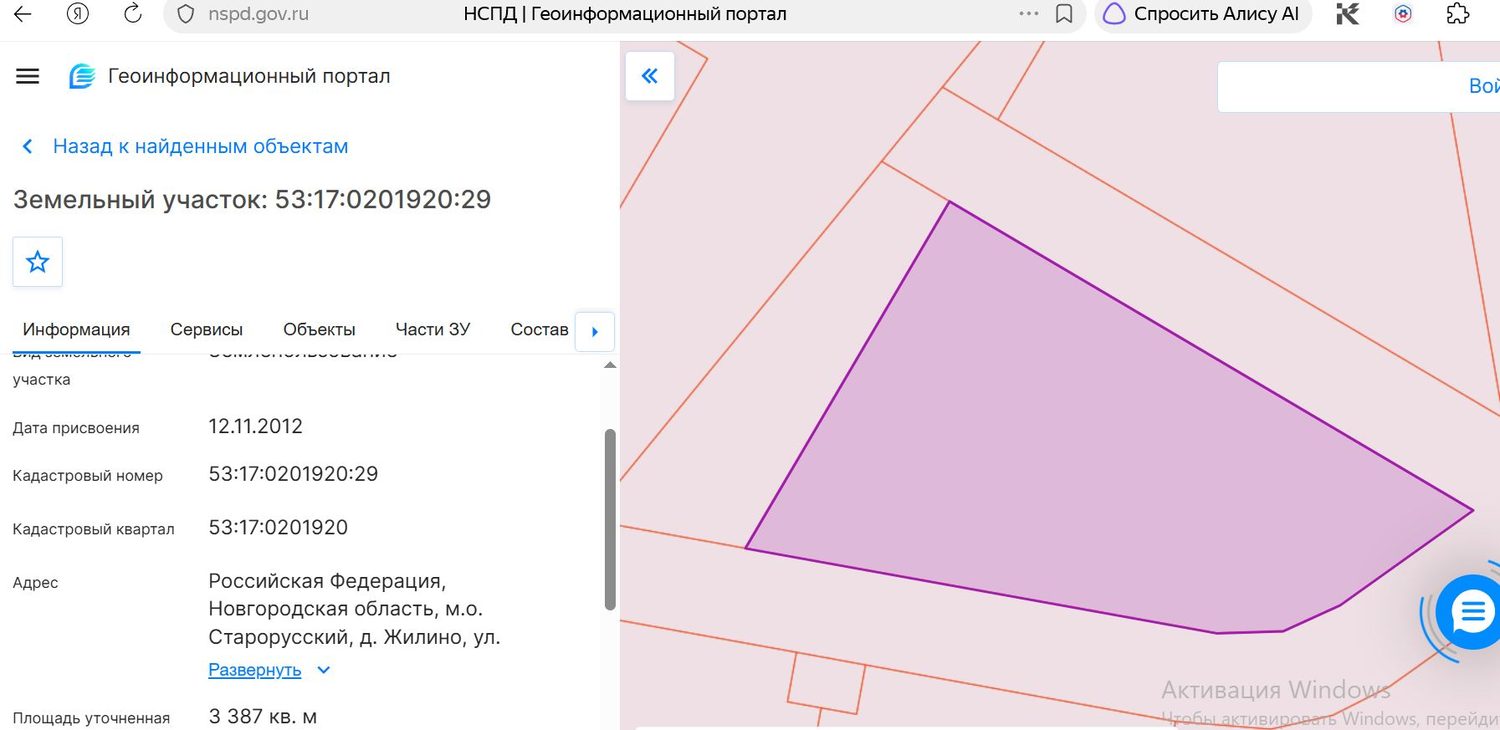Click the heading 'Земельный участок: 53:17:0201920:29'
Image resolution: width=1500 pixels, height=730 pixels.
pos(252,199)
